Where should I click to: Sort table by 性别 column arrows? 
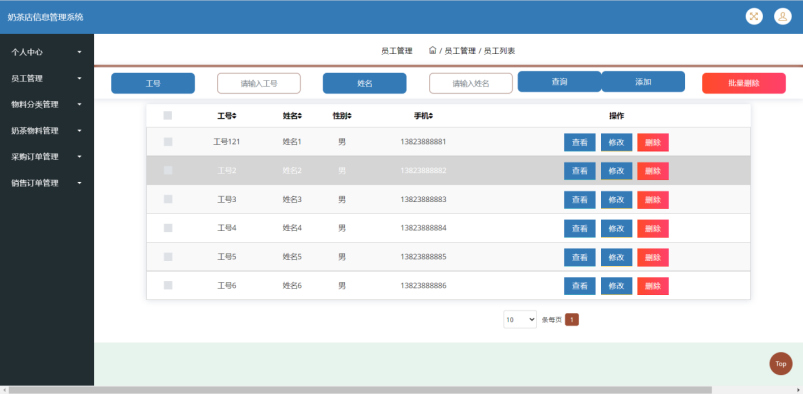tap(350, 116)
